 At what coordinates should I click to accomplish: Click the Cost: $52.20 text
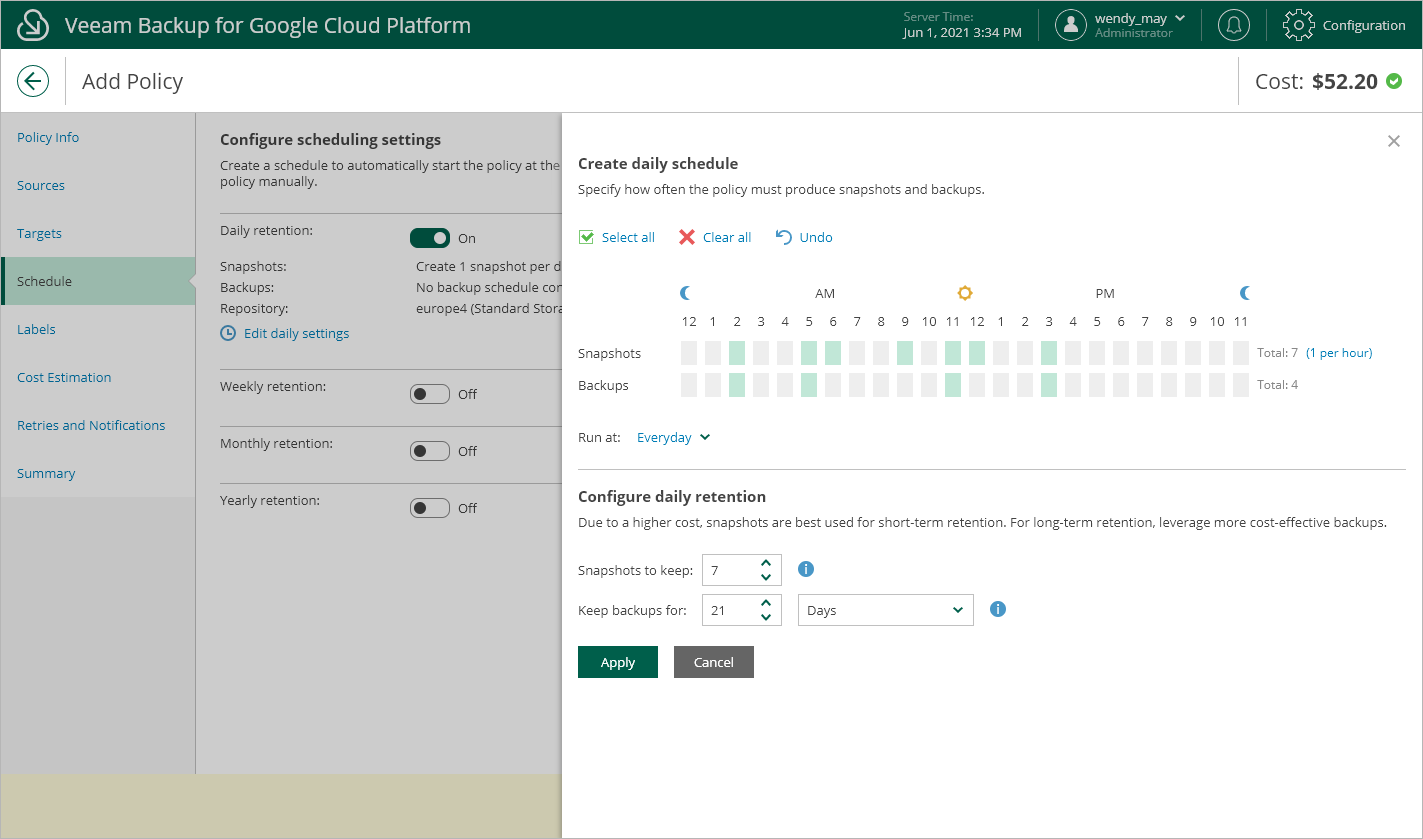pyautogui.click(x=1316, y=81)
